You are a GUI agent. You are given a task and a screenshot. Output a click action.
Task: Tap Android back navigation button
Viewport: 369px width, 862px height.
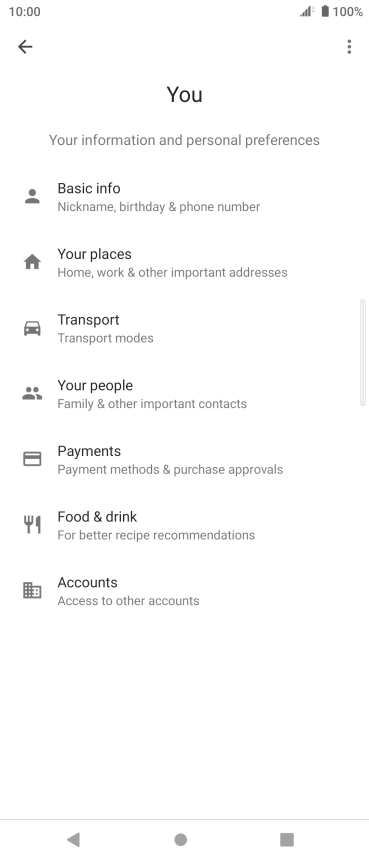pos(73,839)
